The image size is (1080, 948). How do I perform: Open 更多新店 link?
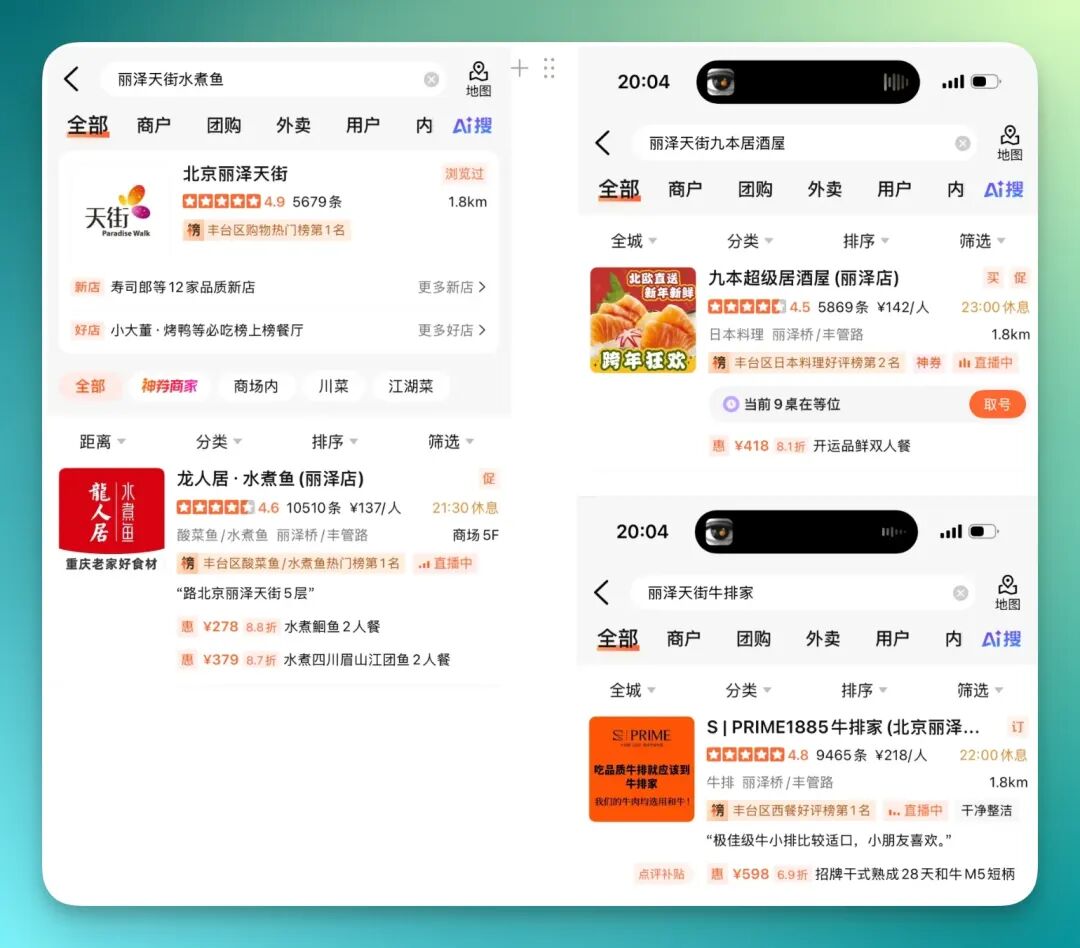452,287
